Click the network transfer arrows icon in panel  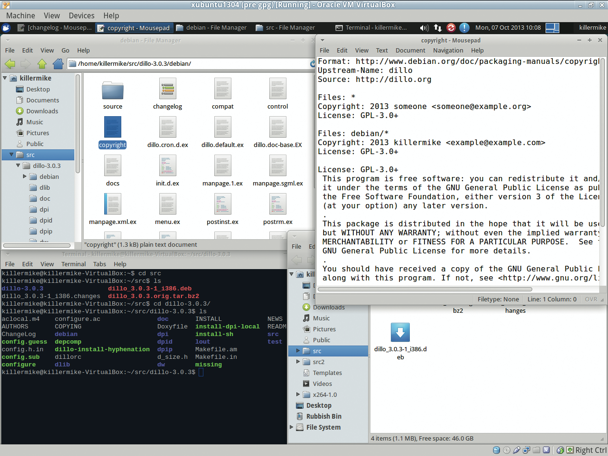point(438,28)
